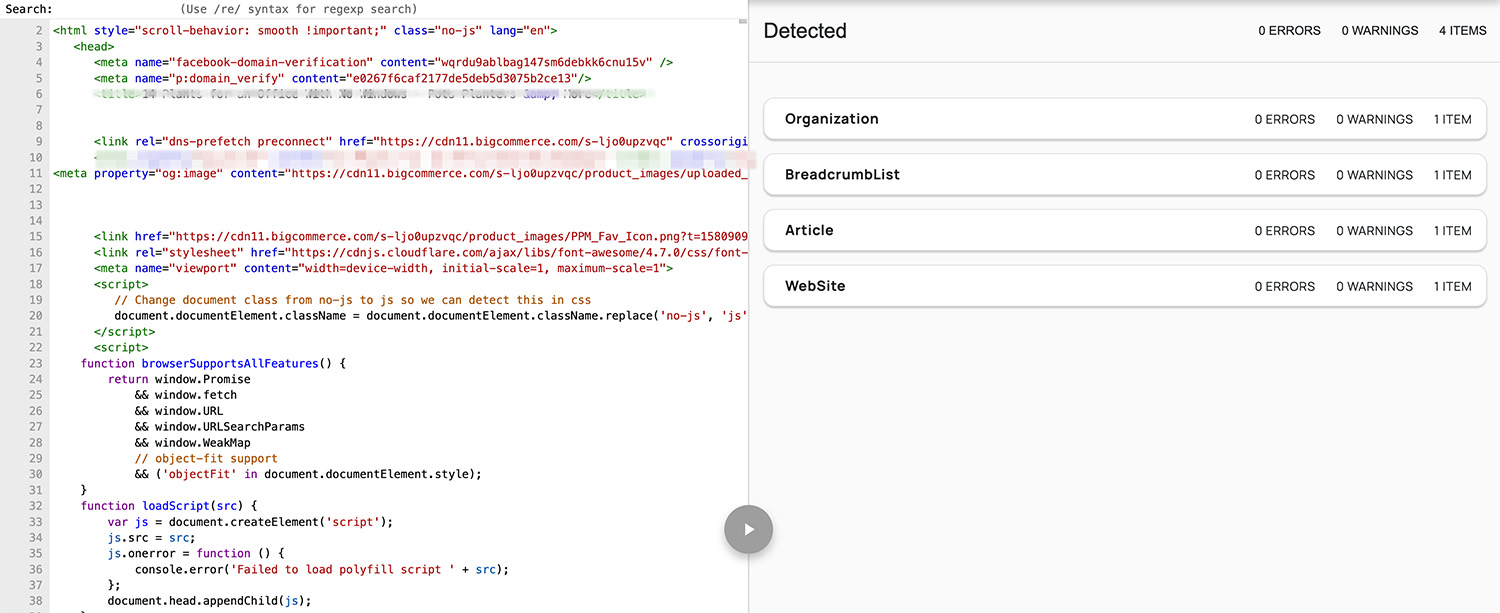Screen dimensions: 1500x613
Task: Click the "// object-fit support" comment
Action: [206, 459]
